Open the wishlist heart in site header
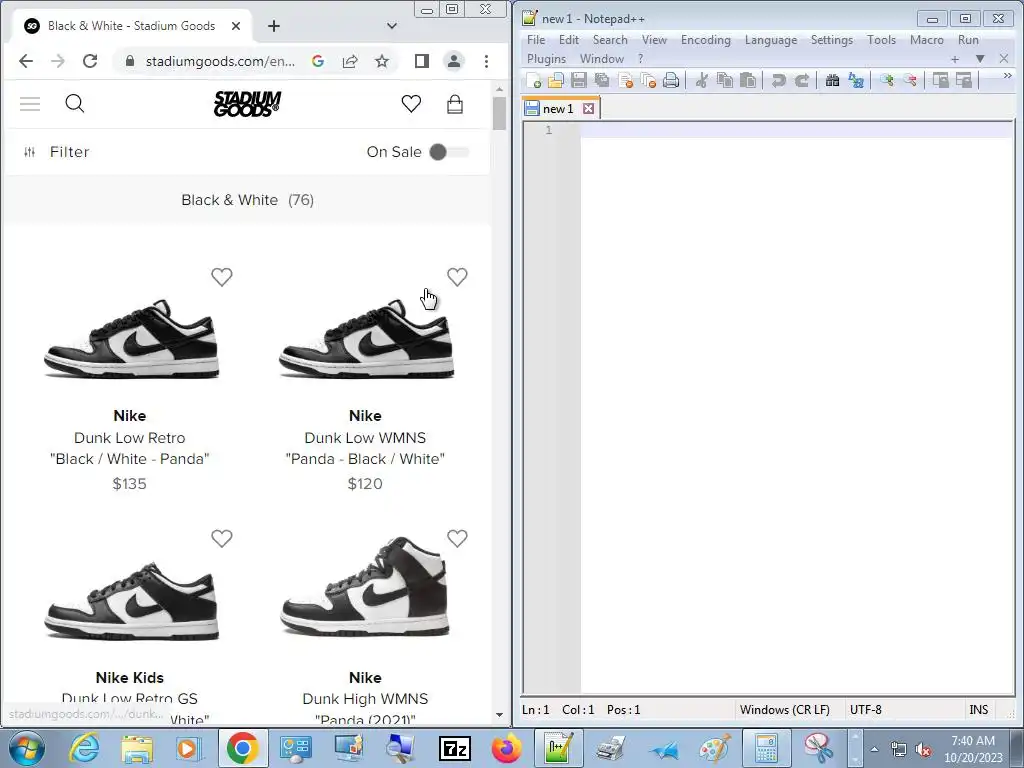 [x=411, y=104]
